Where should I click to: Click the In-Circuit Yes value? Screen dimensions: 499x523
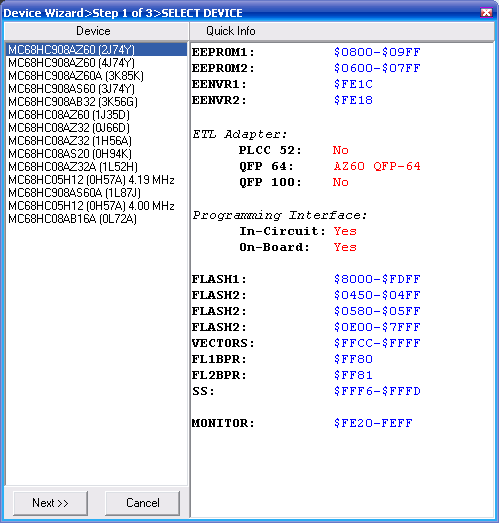click(x=345, y=231)
